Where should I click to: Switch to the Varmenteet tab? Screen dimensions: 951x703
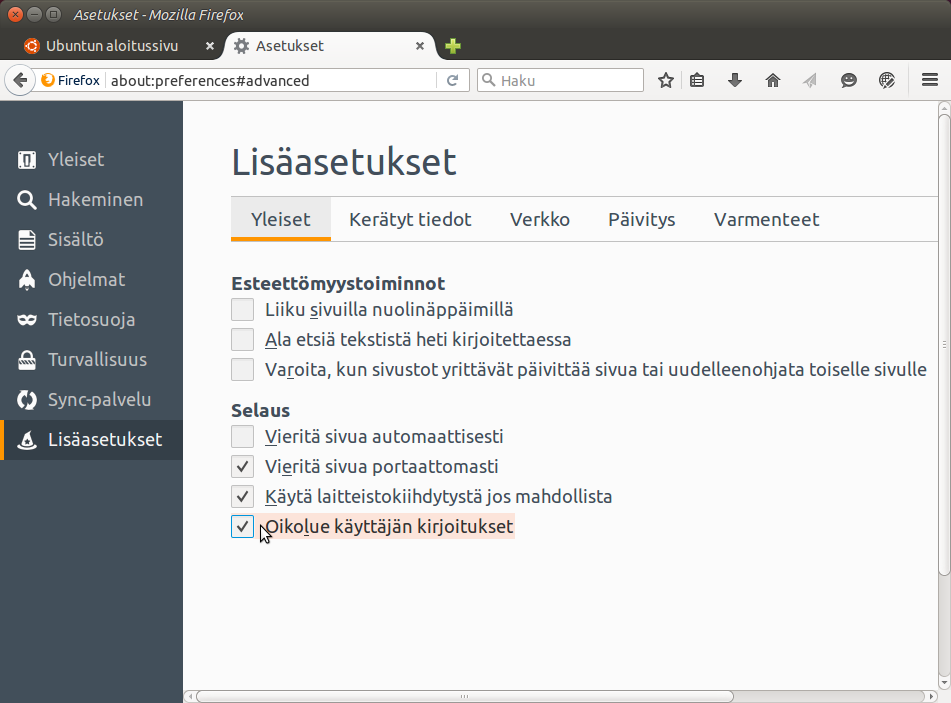point(766,220)
